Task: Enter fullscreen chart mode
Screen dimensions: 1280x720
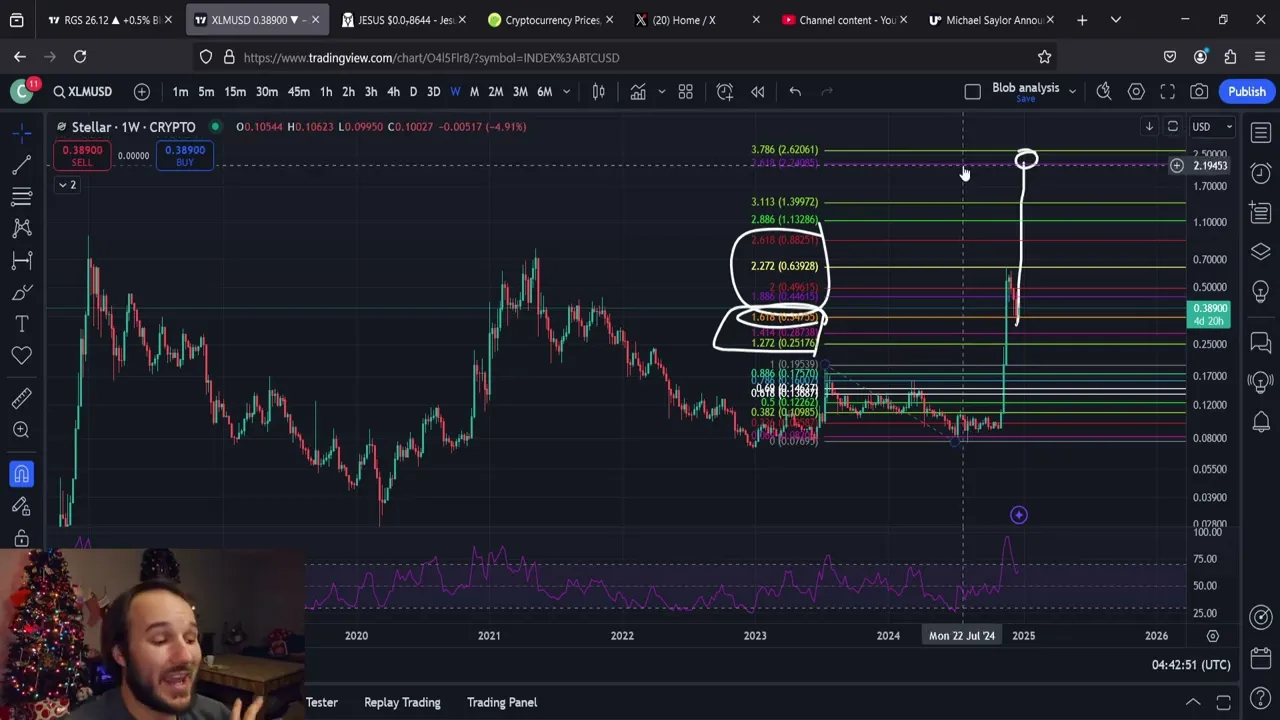Action: [x=1167, y=92]
